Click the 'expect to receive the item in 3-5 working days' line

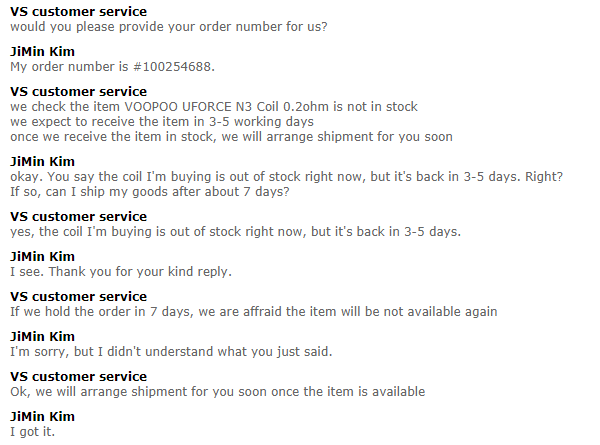pos(162,122)
